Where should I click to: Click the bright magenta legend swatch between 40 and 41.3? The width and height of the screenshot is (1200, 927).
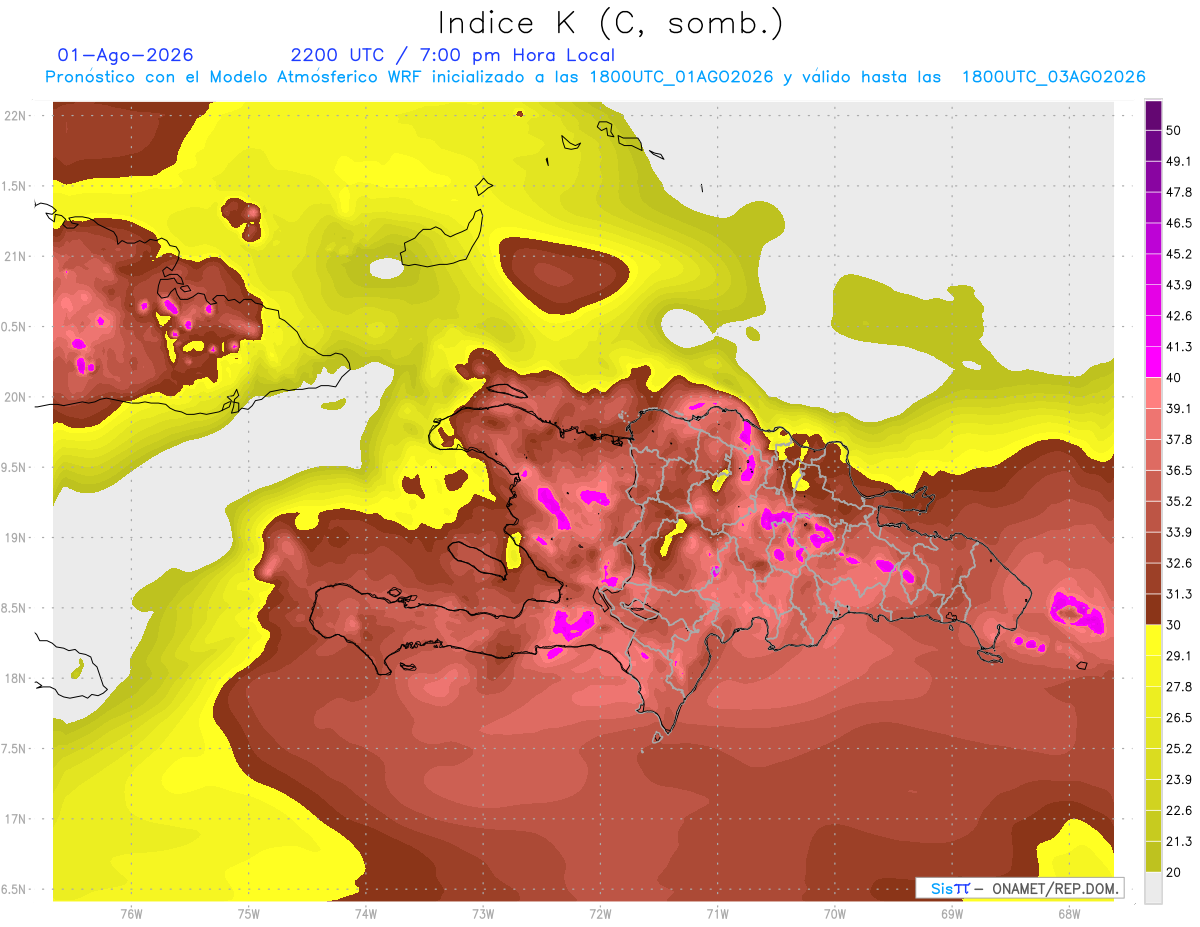[1153, 362]
